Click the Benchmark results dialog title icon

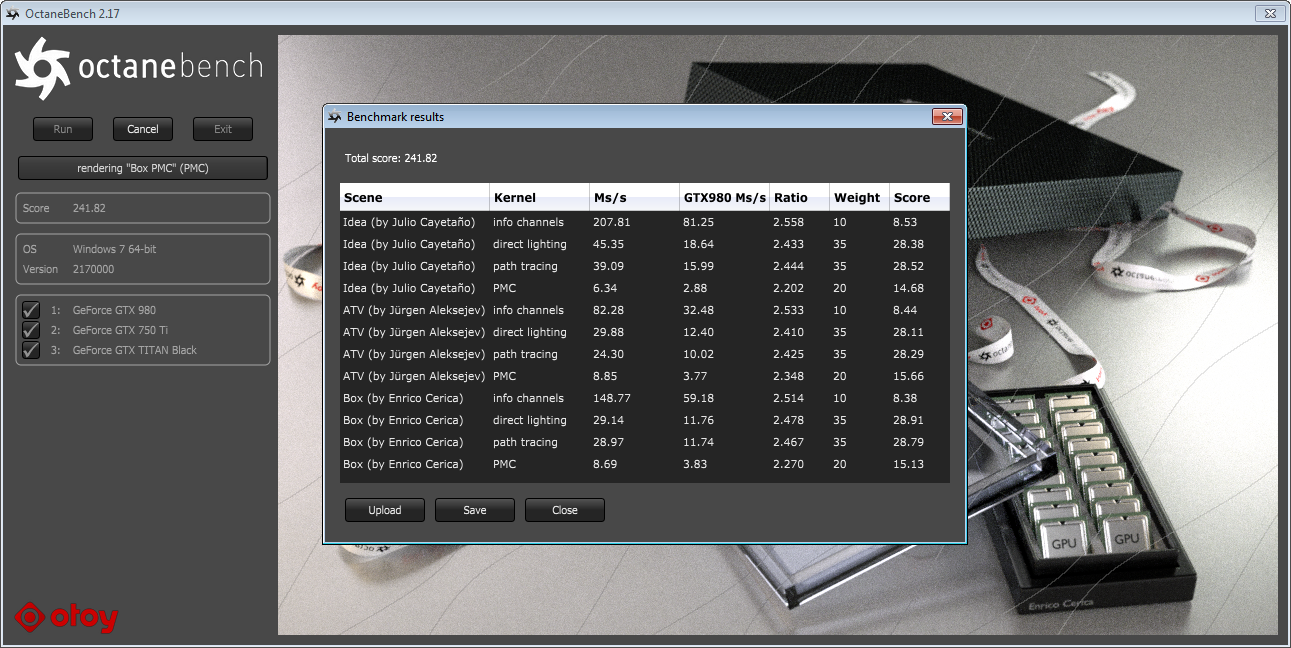pyautogui.click(x=335, y=117)
